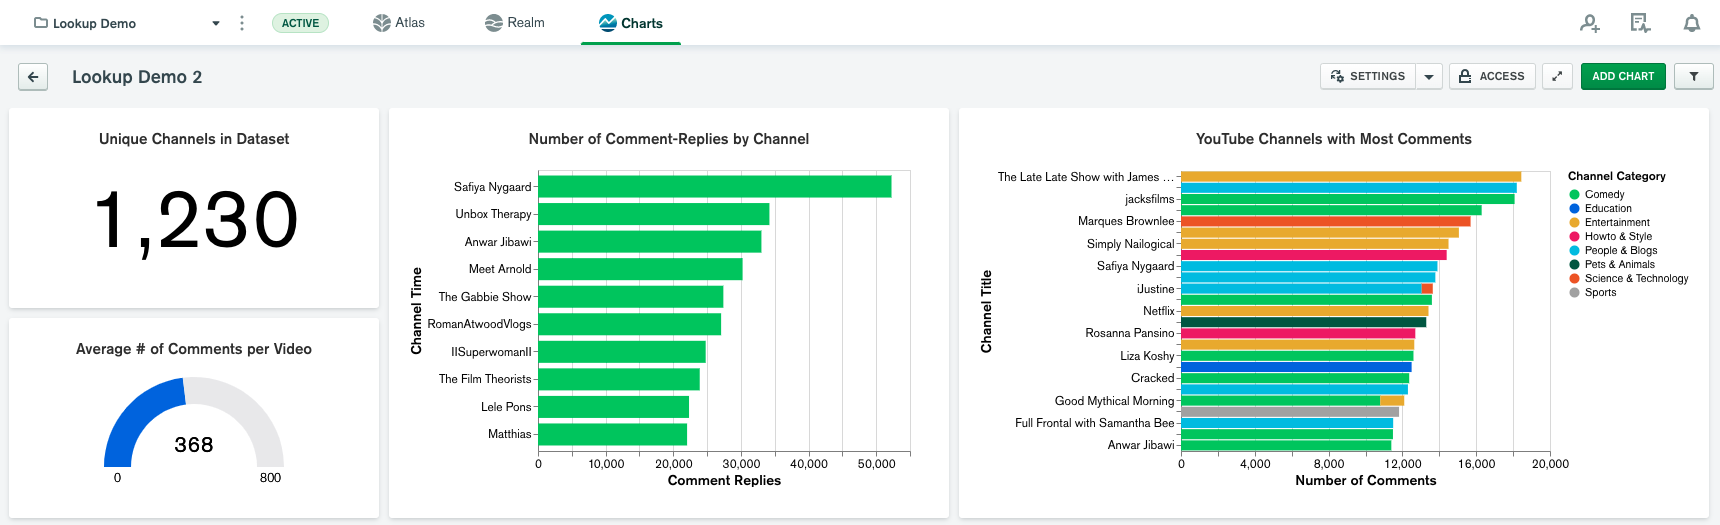
Task: Switch to the Atlas tab
Action: tap(399, 23)
